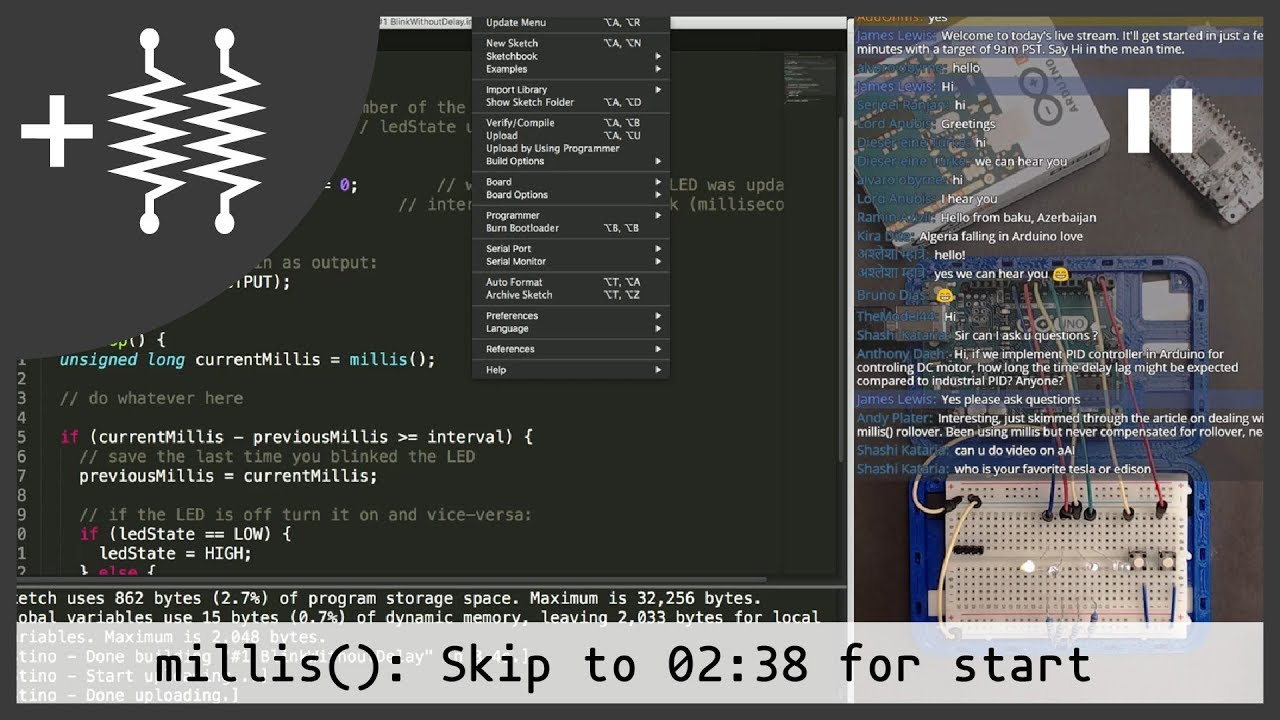Click the 'if (currentMillis - previousMillis >= interval)' line
The width and height of the screenshot is (1280, 720).
297,437
